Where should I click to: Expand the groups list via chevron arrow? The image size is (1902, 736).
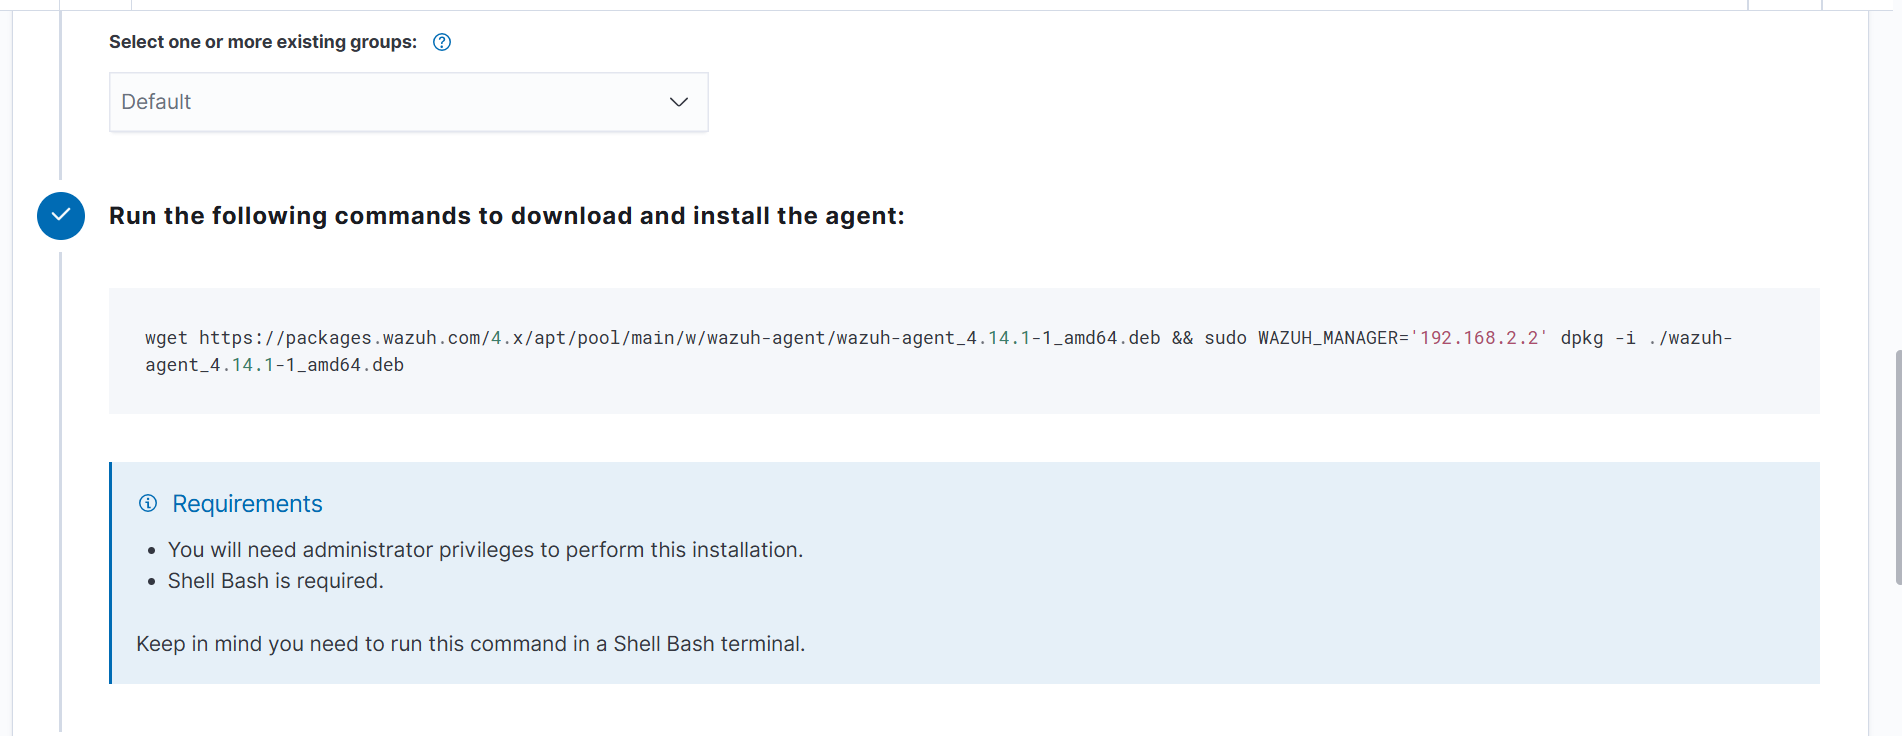tap(679, 102)
